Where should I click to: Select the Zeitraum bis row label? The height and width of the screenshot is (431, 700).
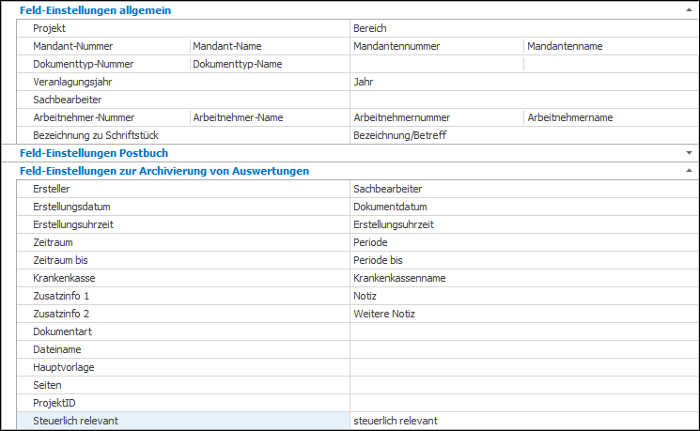pyautogui.click(x=60, y=260)
